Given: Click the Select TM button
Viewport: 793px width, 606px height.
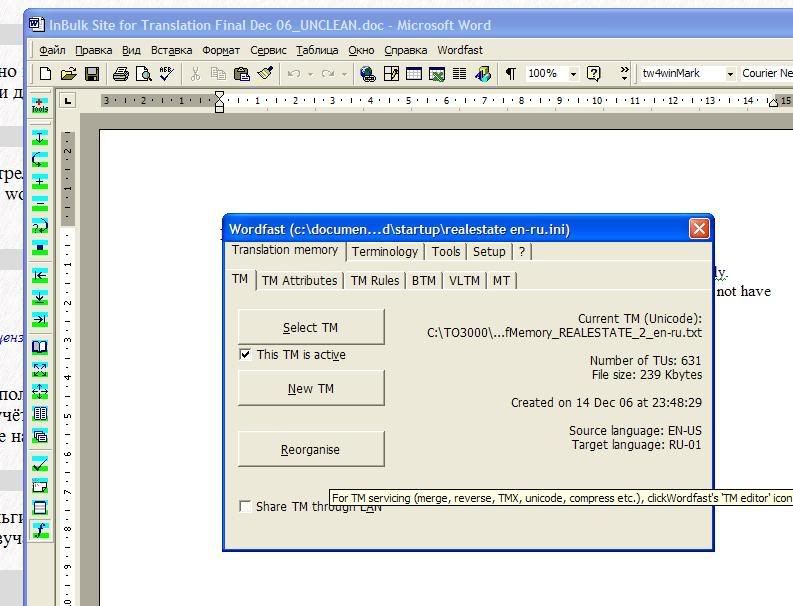Looking at the screenshot, I should click(311, 327).
